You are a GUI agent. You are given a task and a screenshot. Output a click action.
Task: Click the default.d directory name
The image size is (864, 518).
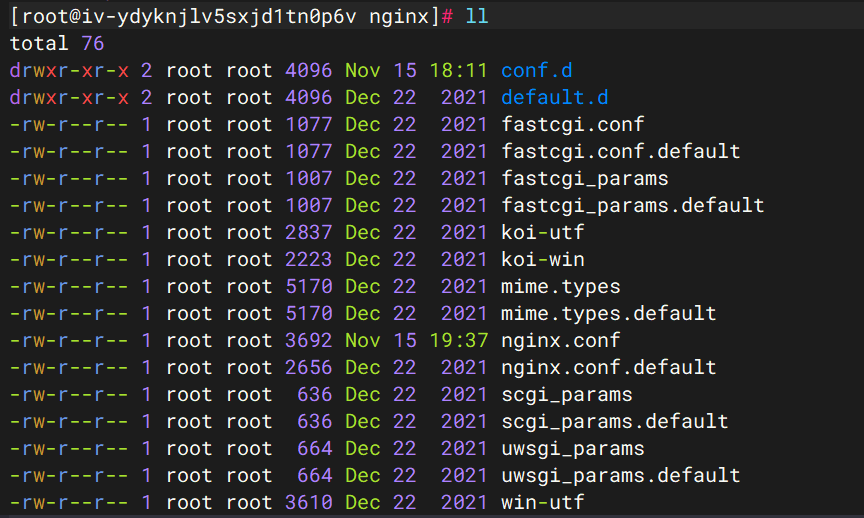554,98
